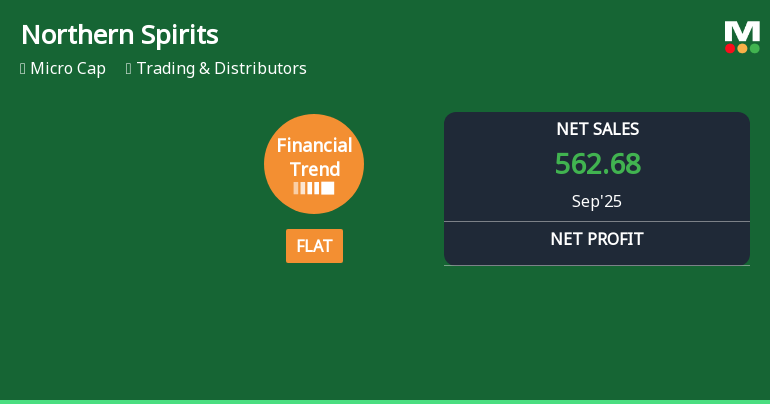
Task: Click the red dot under the logo
Action: tap(730, 48)
